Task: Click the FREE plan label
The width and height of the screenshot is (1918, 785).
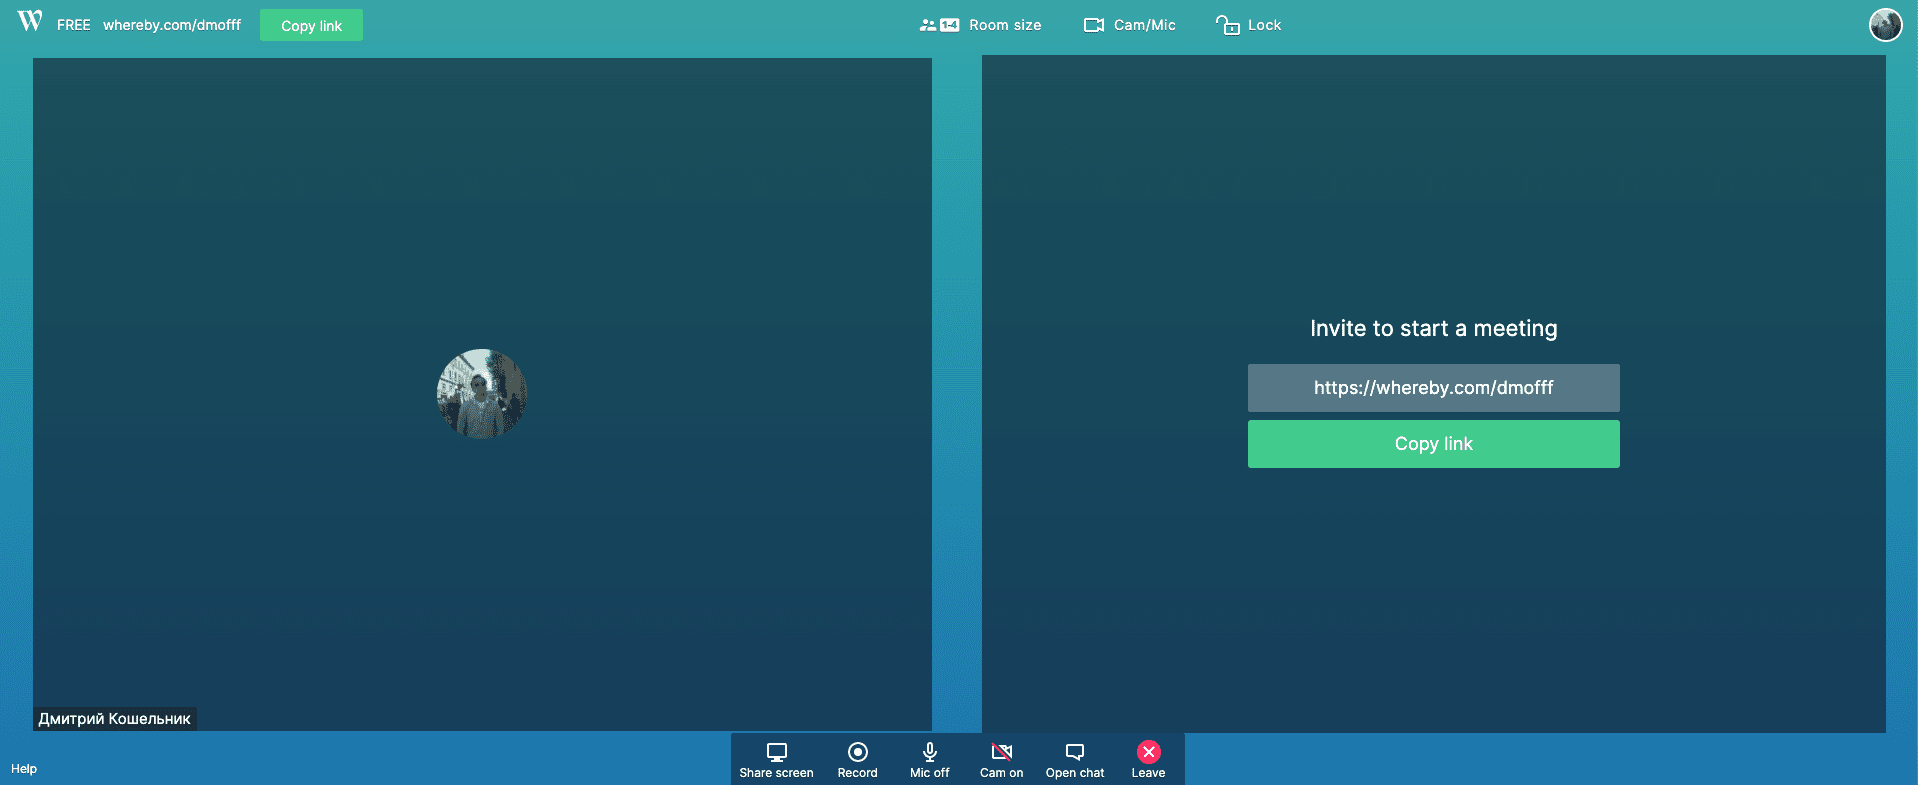Action: pos(73,25)
